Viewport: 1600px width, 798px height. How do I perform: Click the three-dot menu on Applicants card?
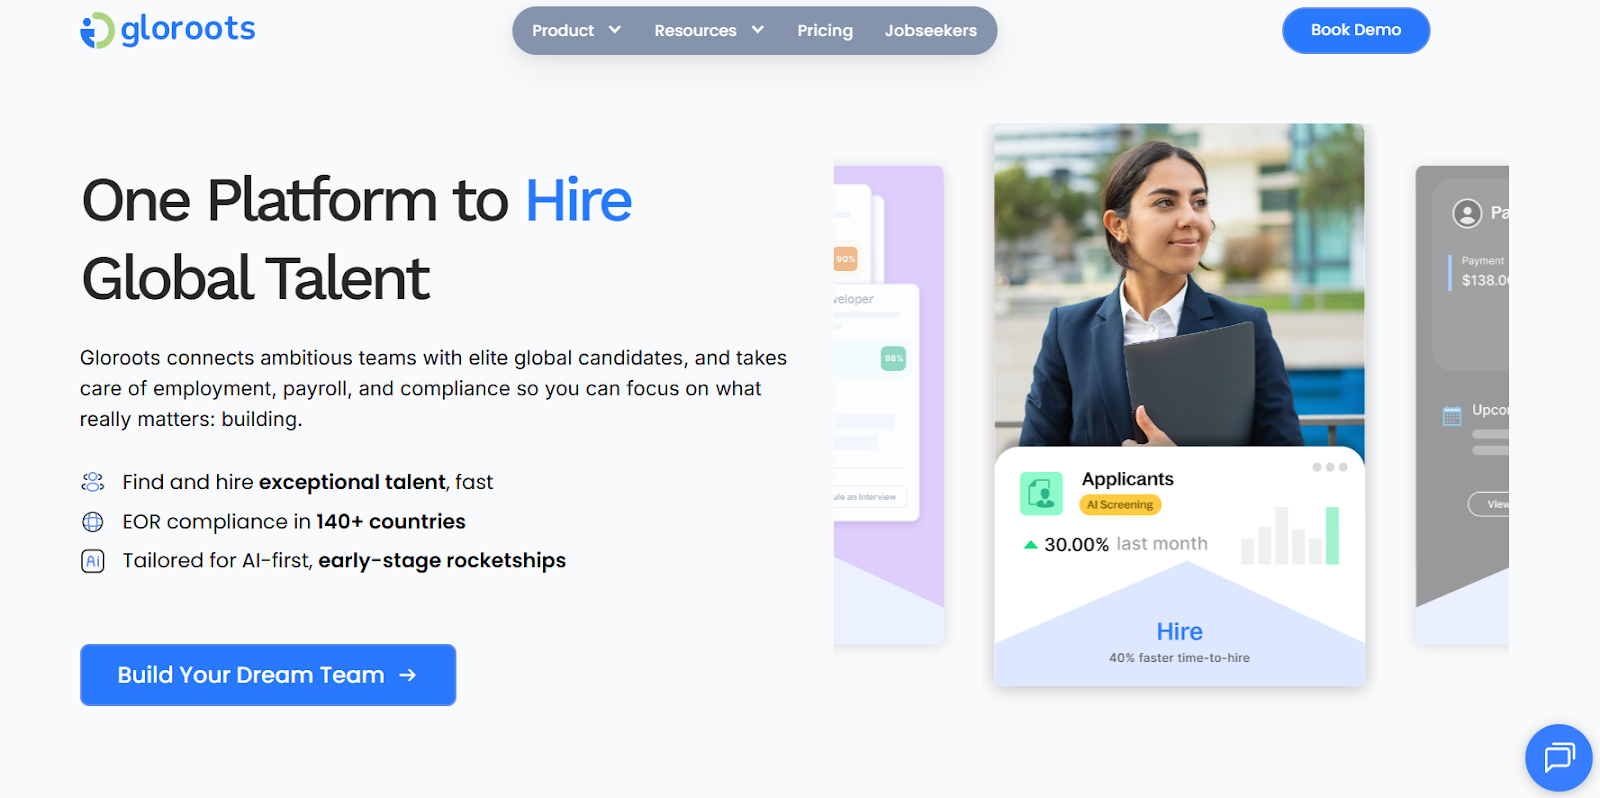click(x=1330, y=467)
